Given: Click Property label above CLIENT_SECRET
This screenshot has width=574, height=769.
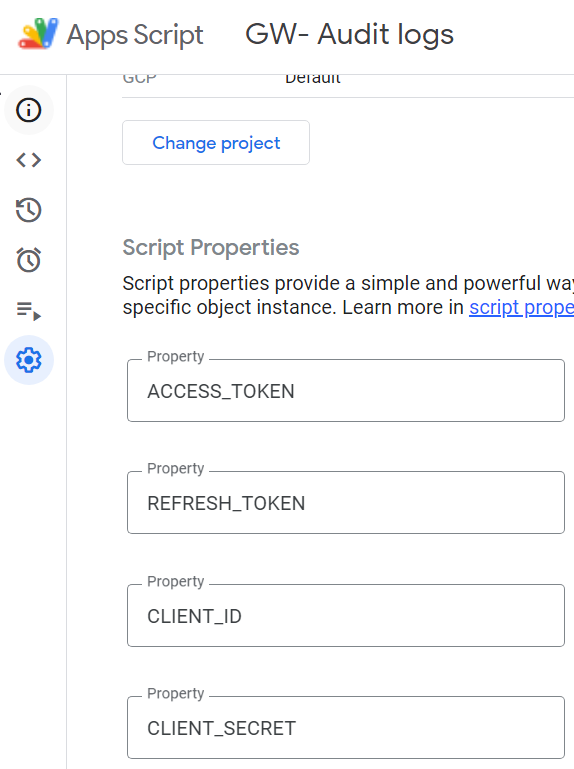Looking at the screenshot, I should pos(176,693).
